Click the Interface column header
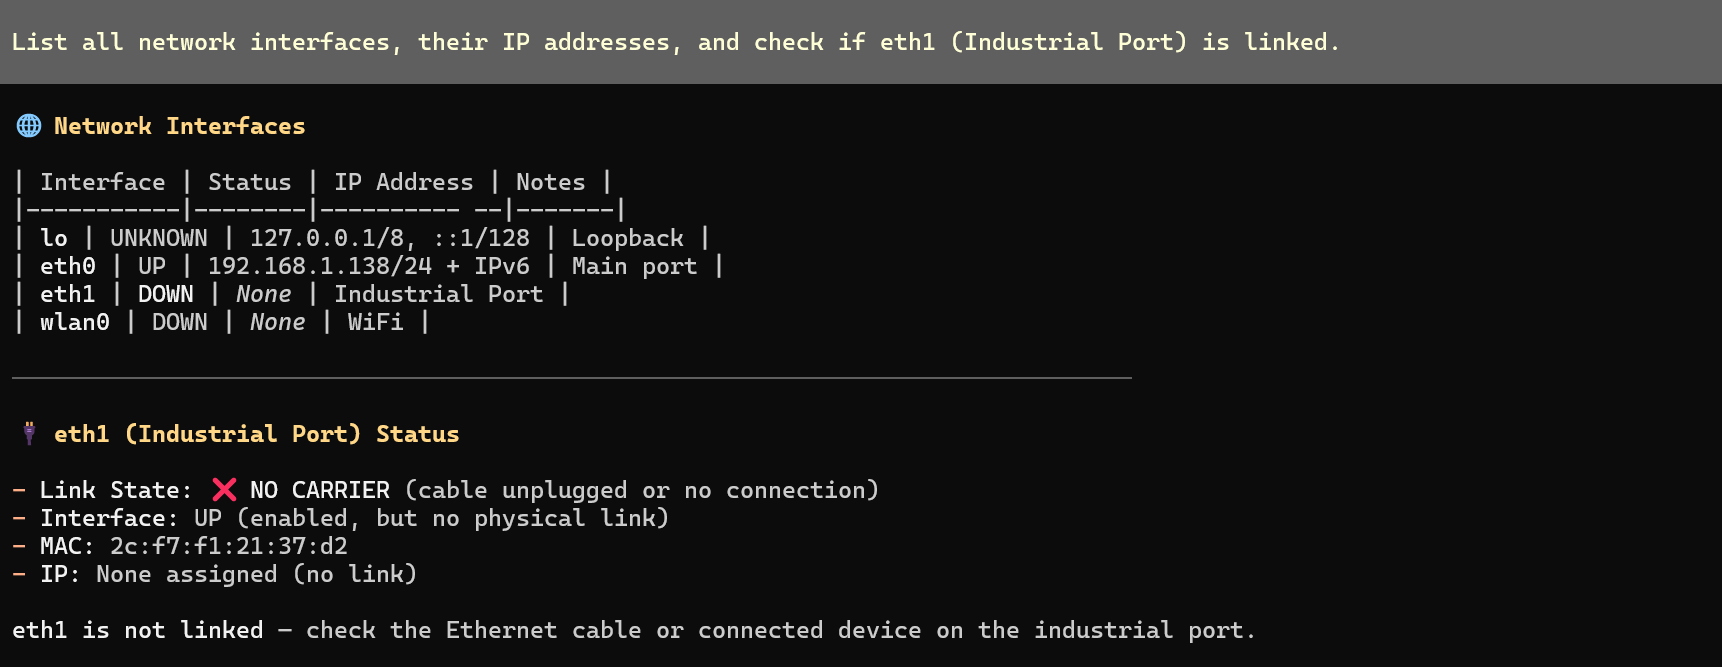The width and height of the screenshot is (1722, 667). tap(102, 182)
